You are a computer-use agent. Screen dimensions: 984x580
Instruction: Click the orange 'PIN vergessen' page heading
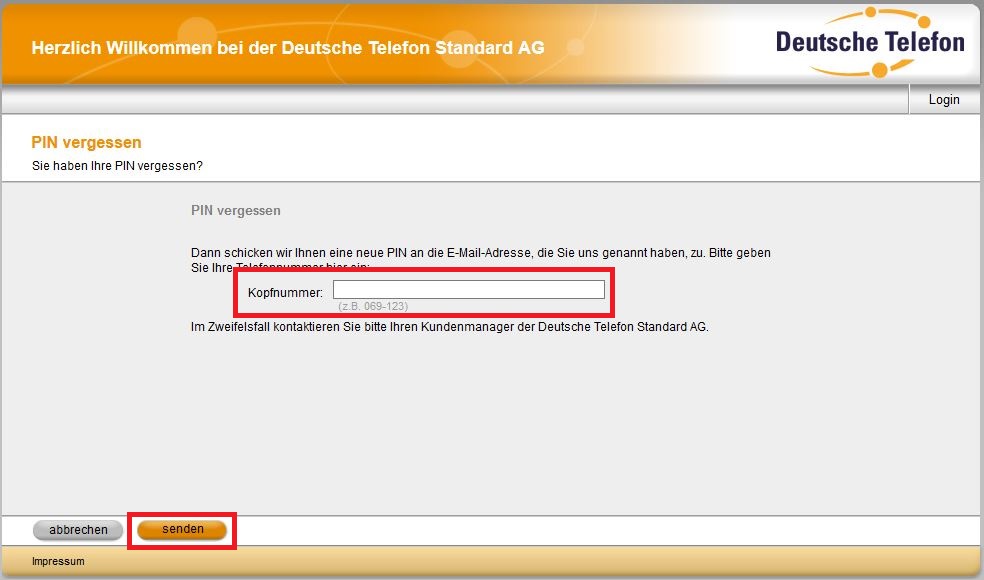[86, 142]
